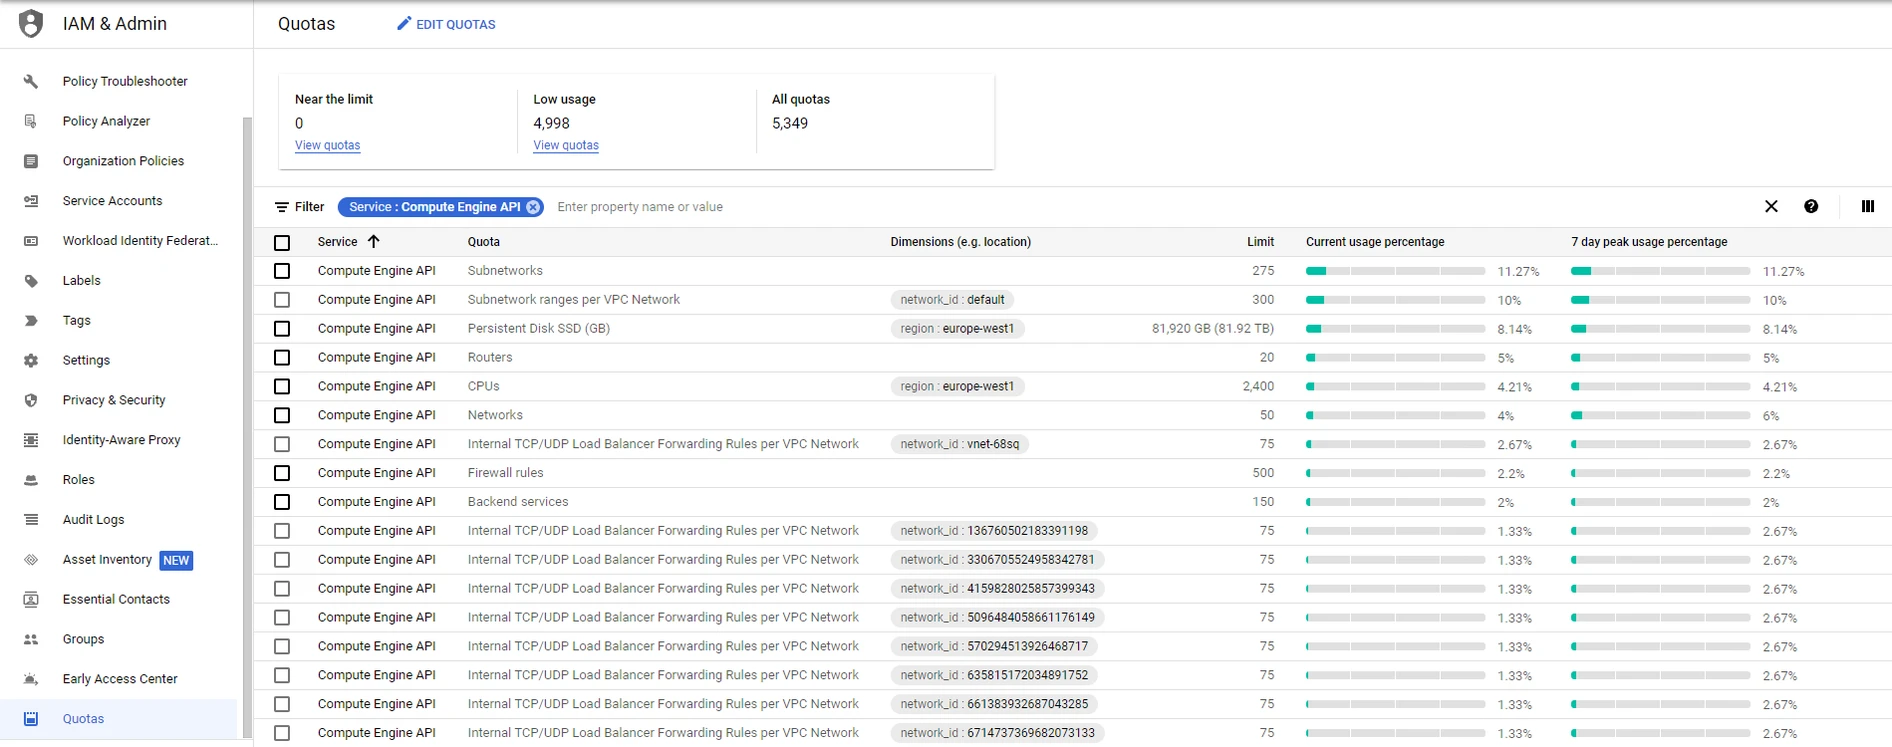Screen dimensions: 1892x747
Task: Select the Subnetworks quota row checkbox
Action: coord(282,271)
